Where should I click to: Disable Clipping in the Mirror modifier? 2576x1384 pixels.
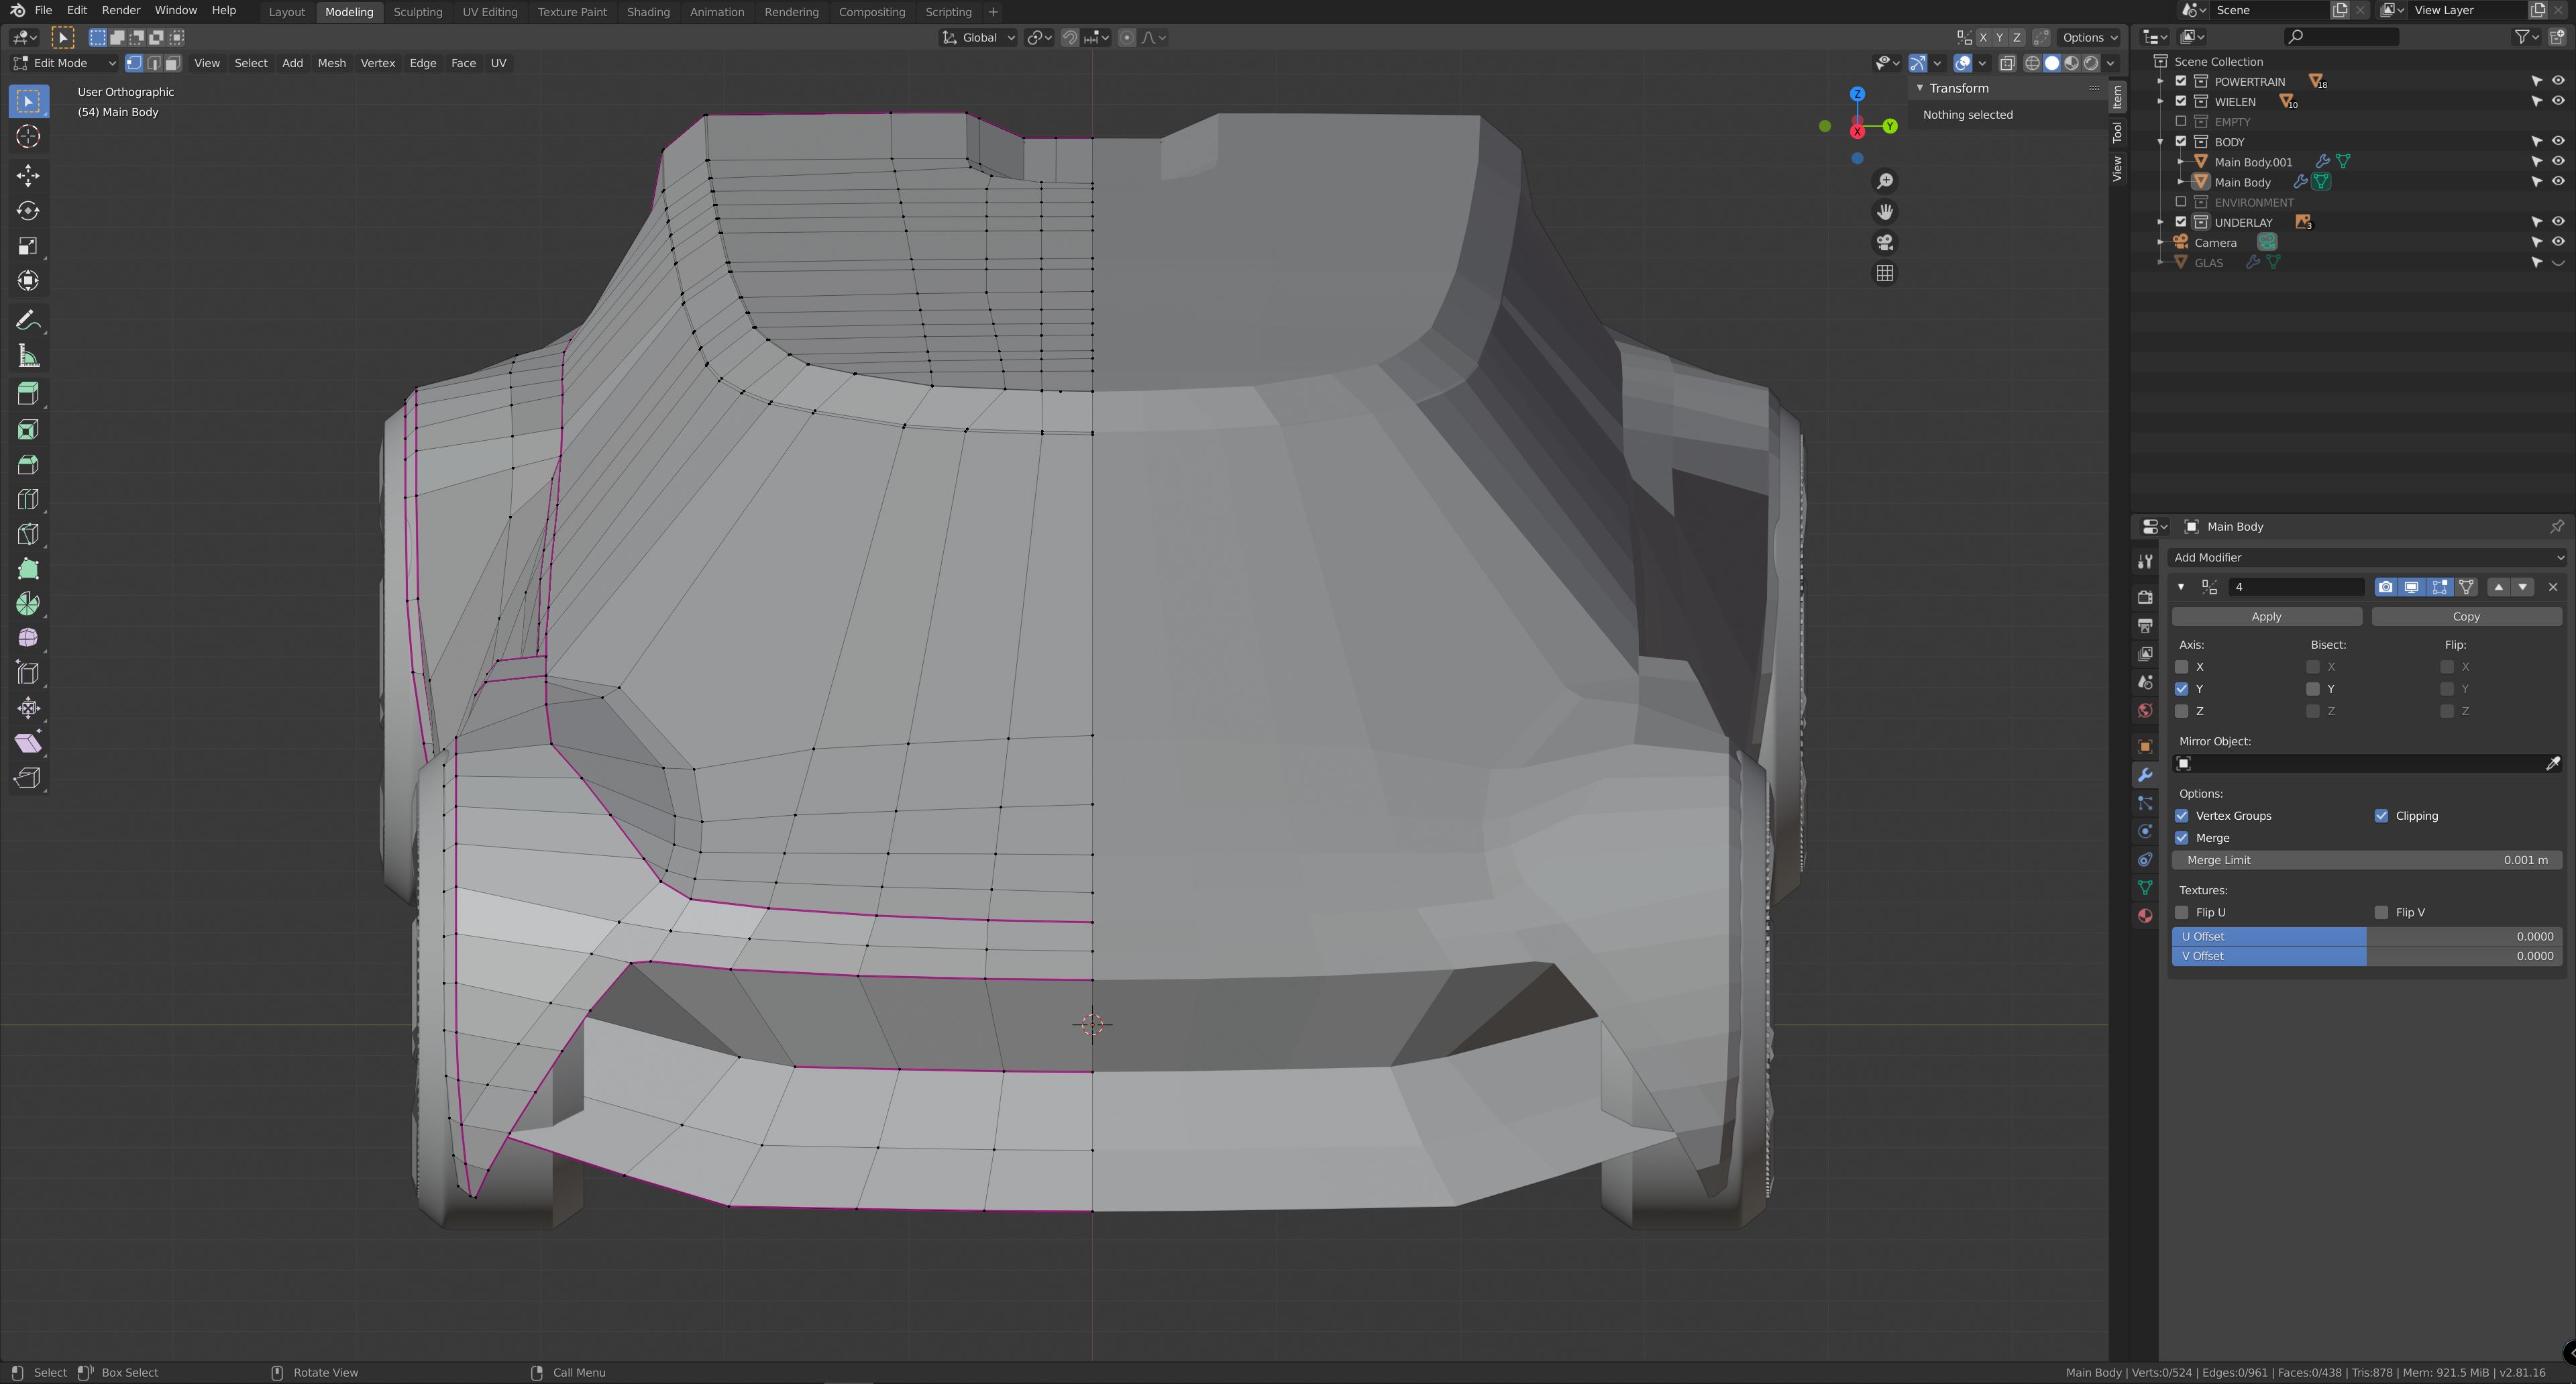tap(2381, 815)
